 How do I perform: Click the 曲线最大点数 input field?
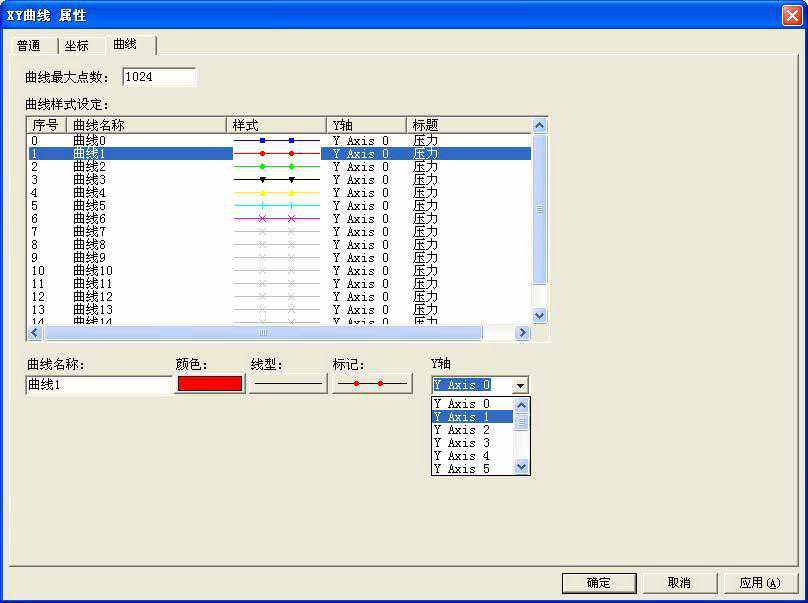(158, 77)
